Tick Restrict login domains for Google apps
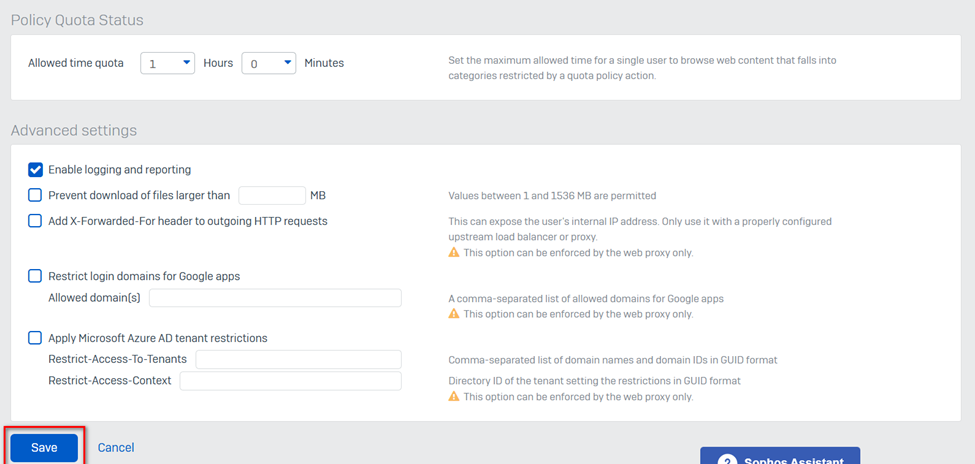 (x=35, y=276)
